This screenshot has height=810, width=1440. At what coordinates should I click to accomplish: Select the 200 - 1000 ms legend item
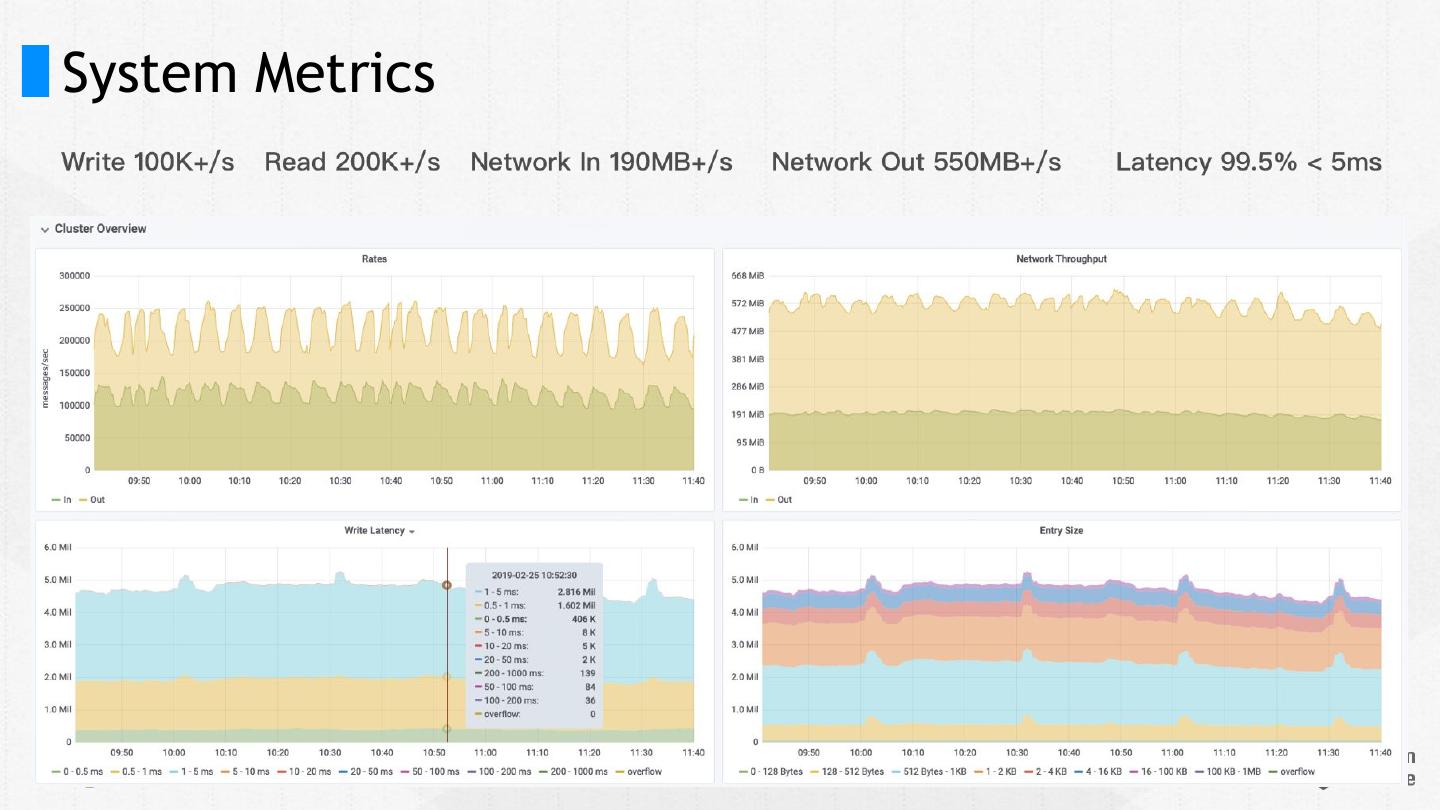573,772
